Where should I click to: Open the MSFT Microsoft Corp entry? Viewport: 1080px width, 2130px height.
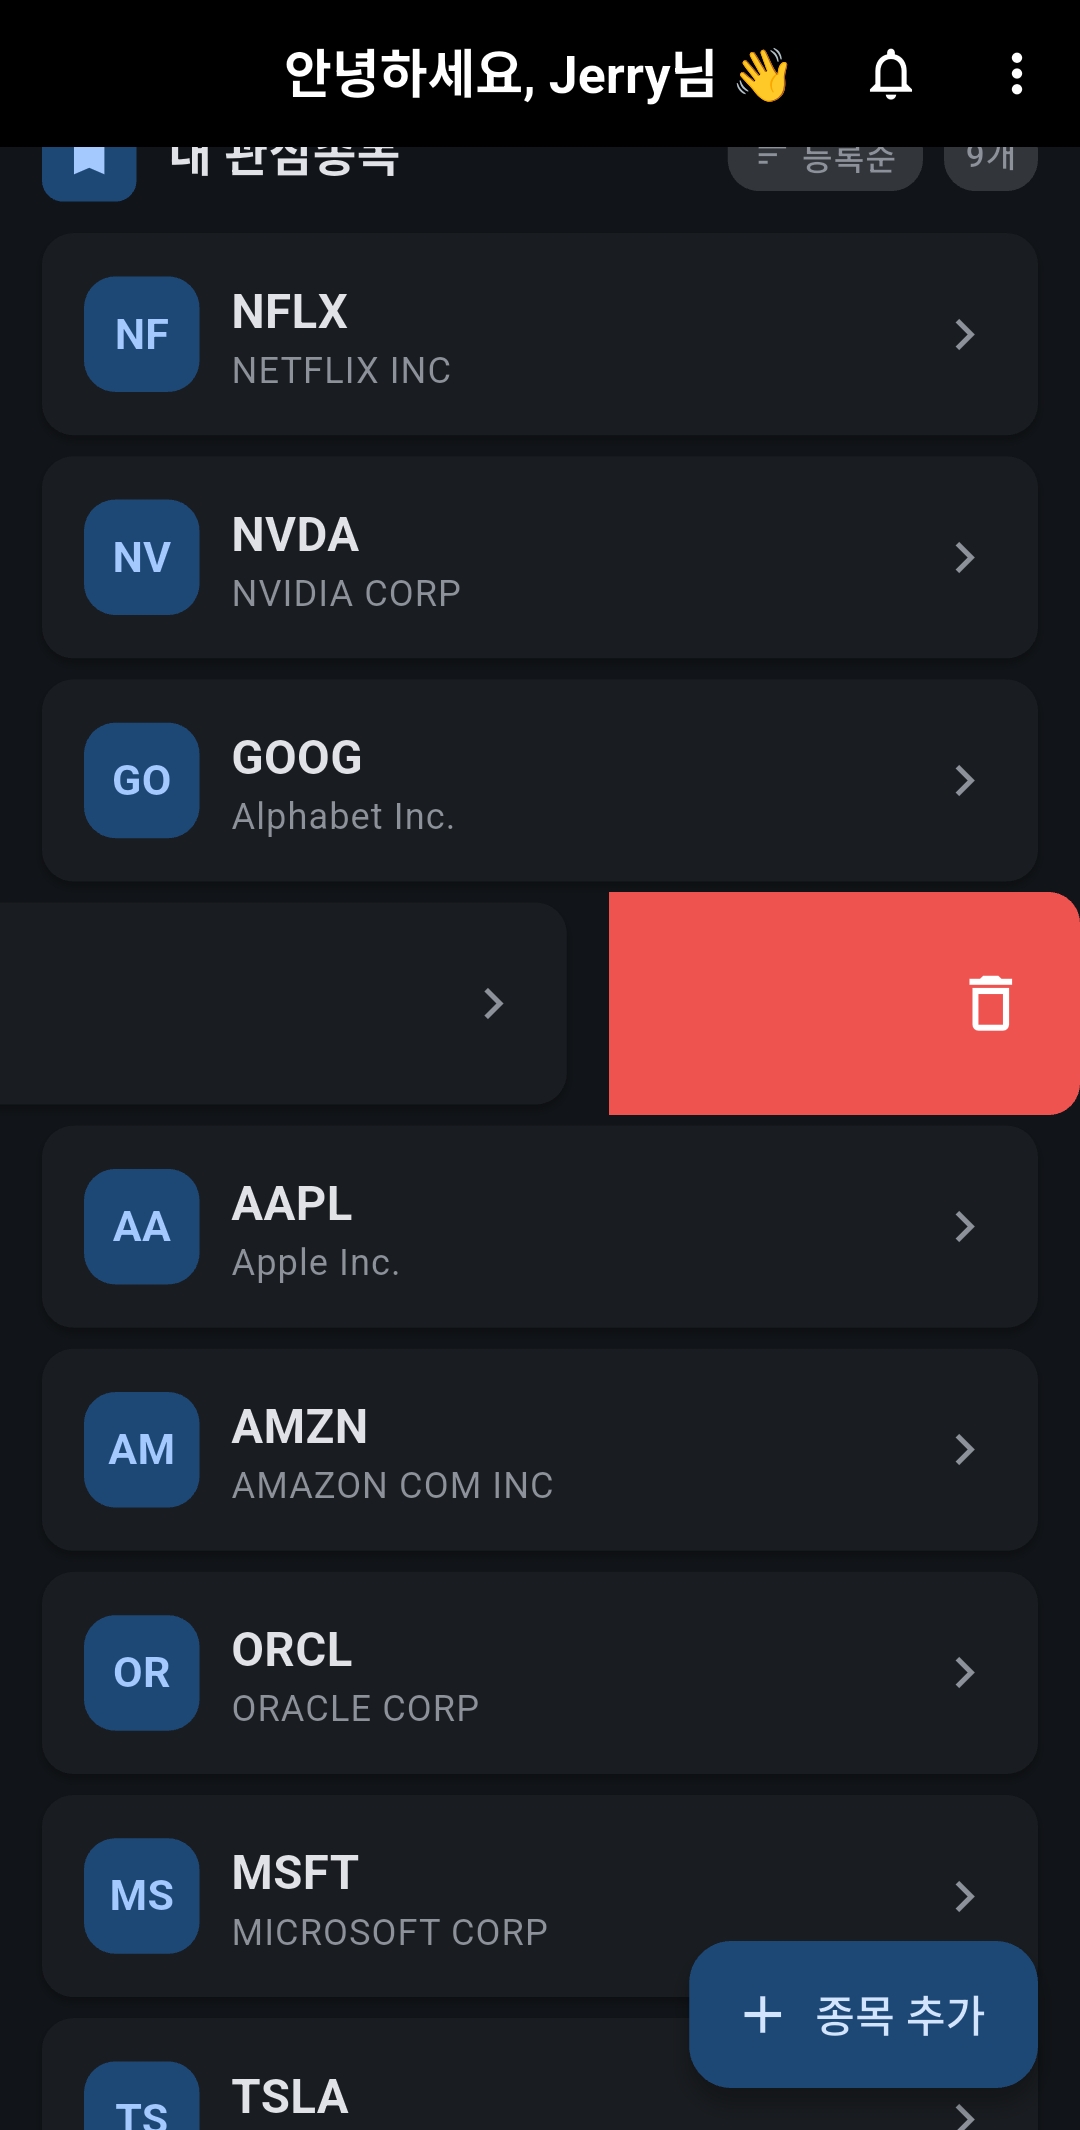(x=400, y=1895)
